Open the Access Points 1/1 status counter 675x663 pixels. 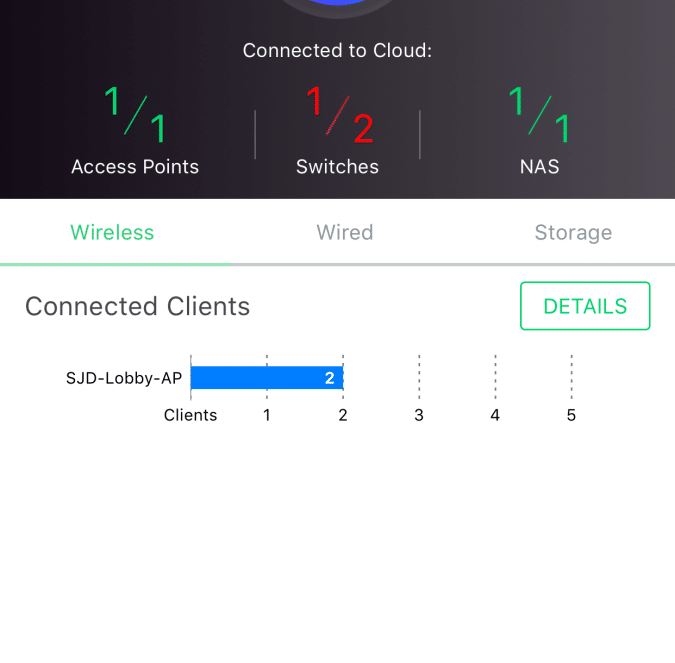135,115
